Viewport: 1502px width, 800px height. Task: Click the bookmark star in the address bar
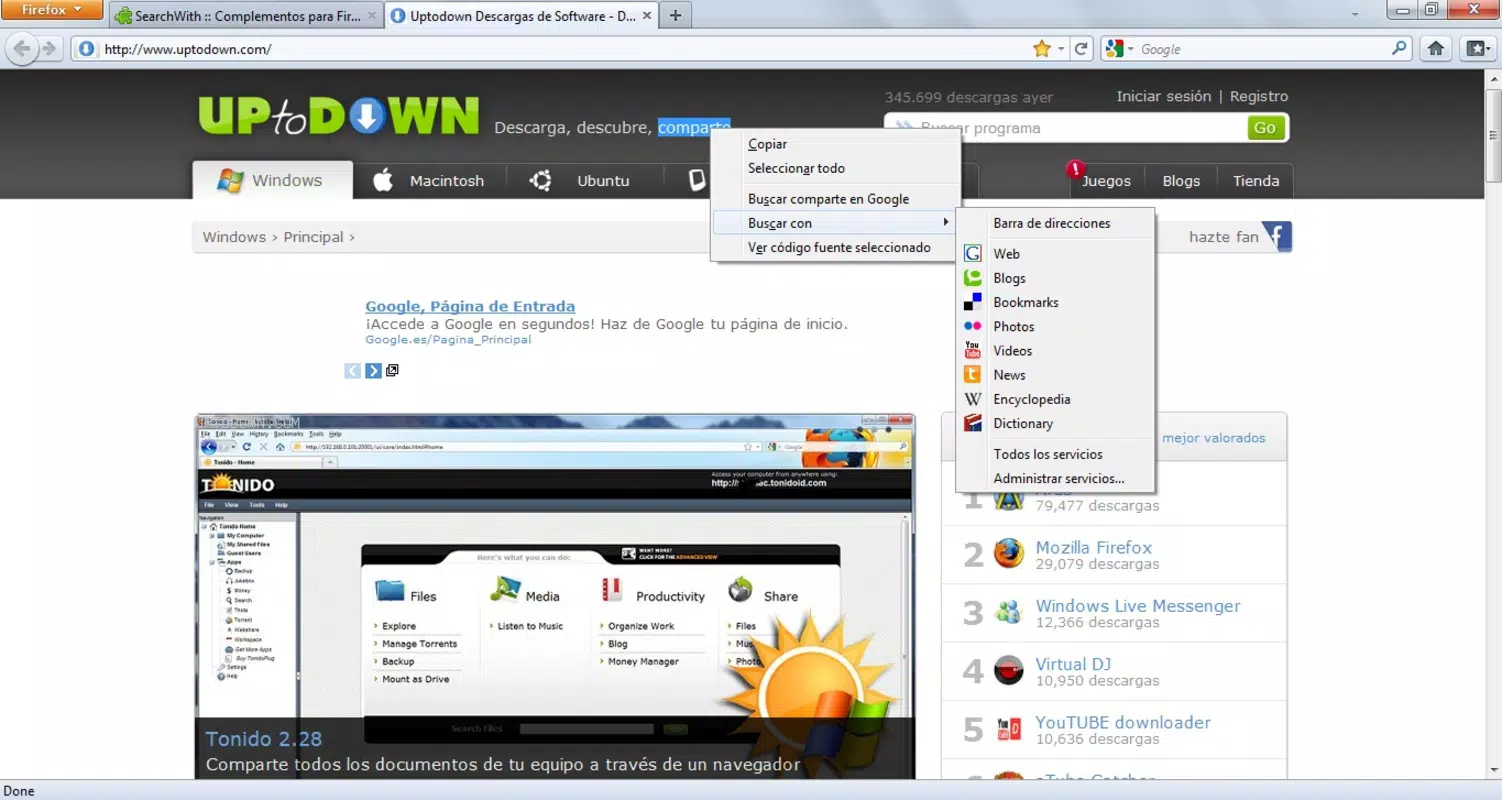(1042, 48)
